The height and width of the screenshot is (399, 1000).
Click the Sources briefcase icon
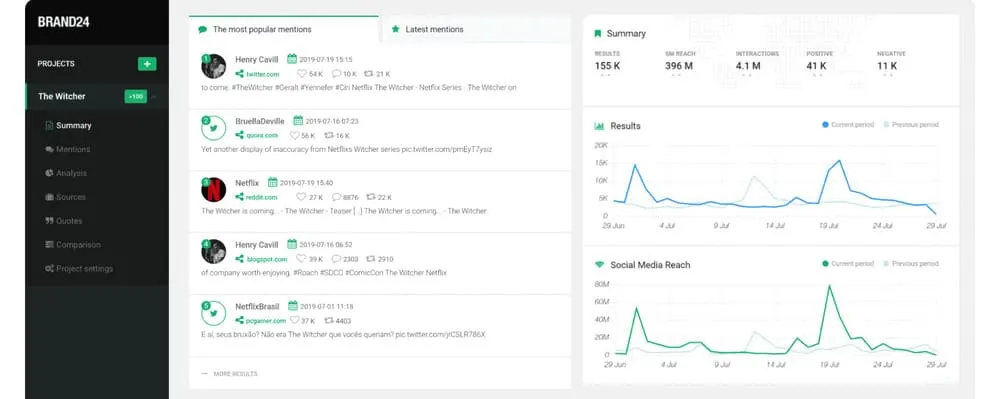[x=49, y=197]
